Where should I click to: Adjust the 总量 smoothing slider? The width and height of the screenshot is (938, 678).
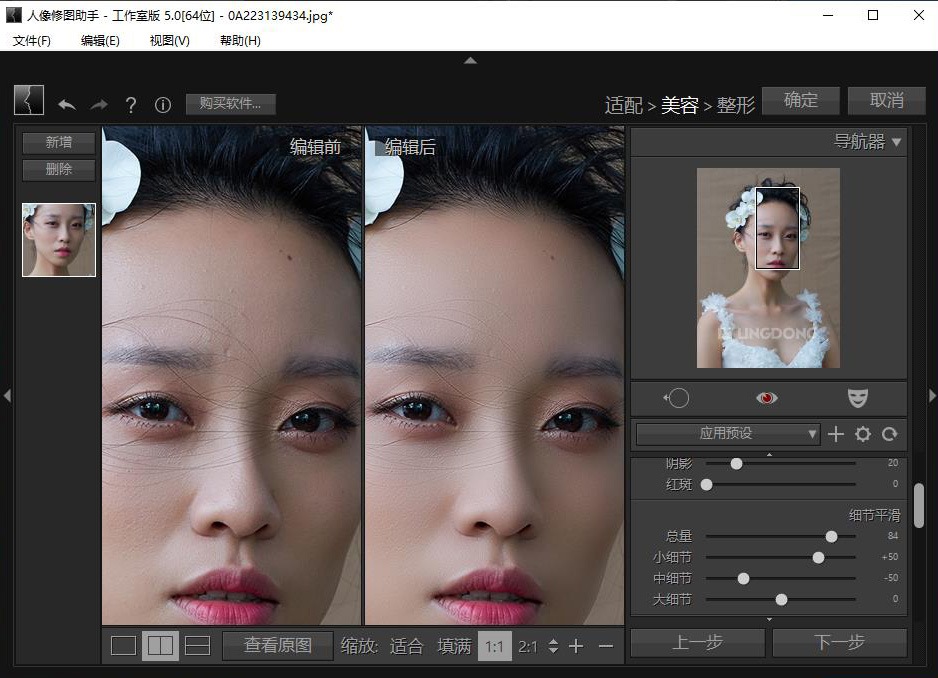pyautogui.click(x=831, y=536)
